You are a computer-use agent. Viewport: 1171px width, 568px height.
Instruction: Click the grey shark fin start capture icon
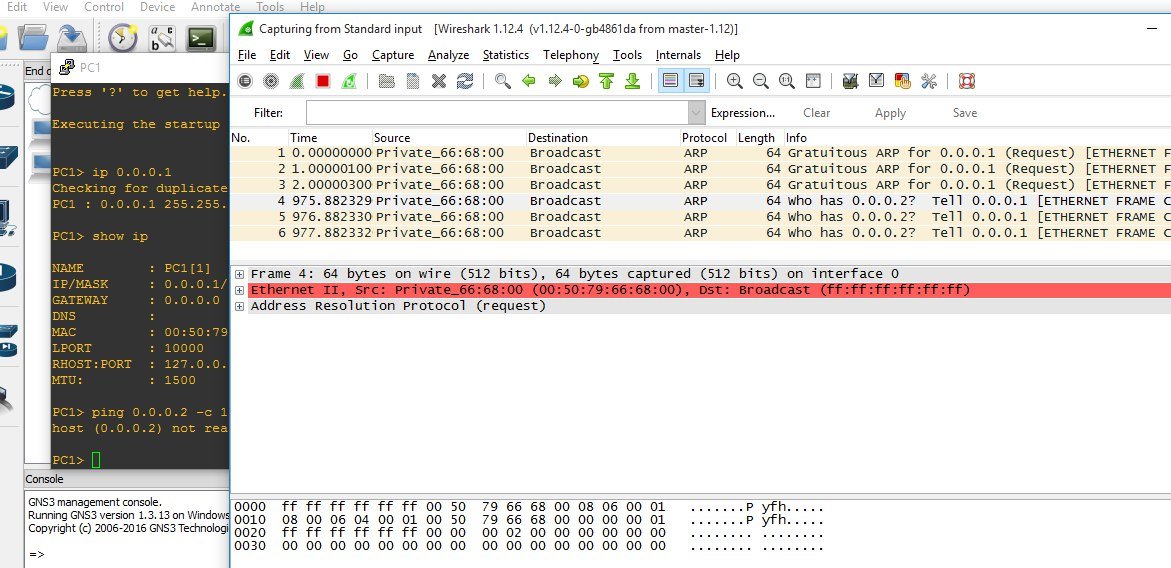297,81
